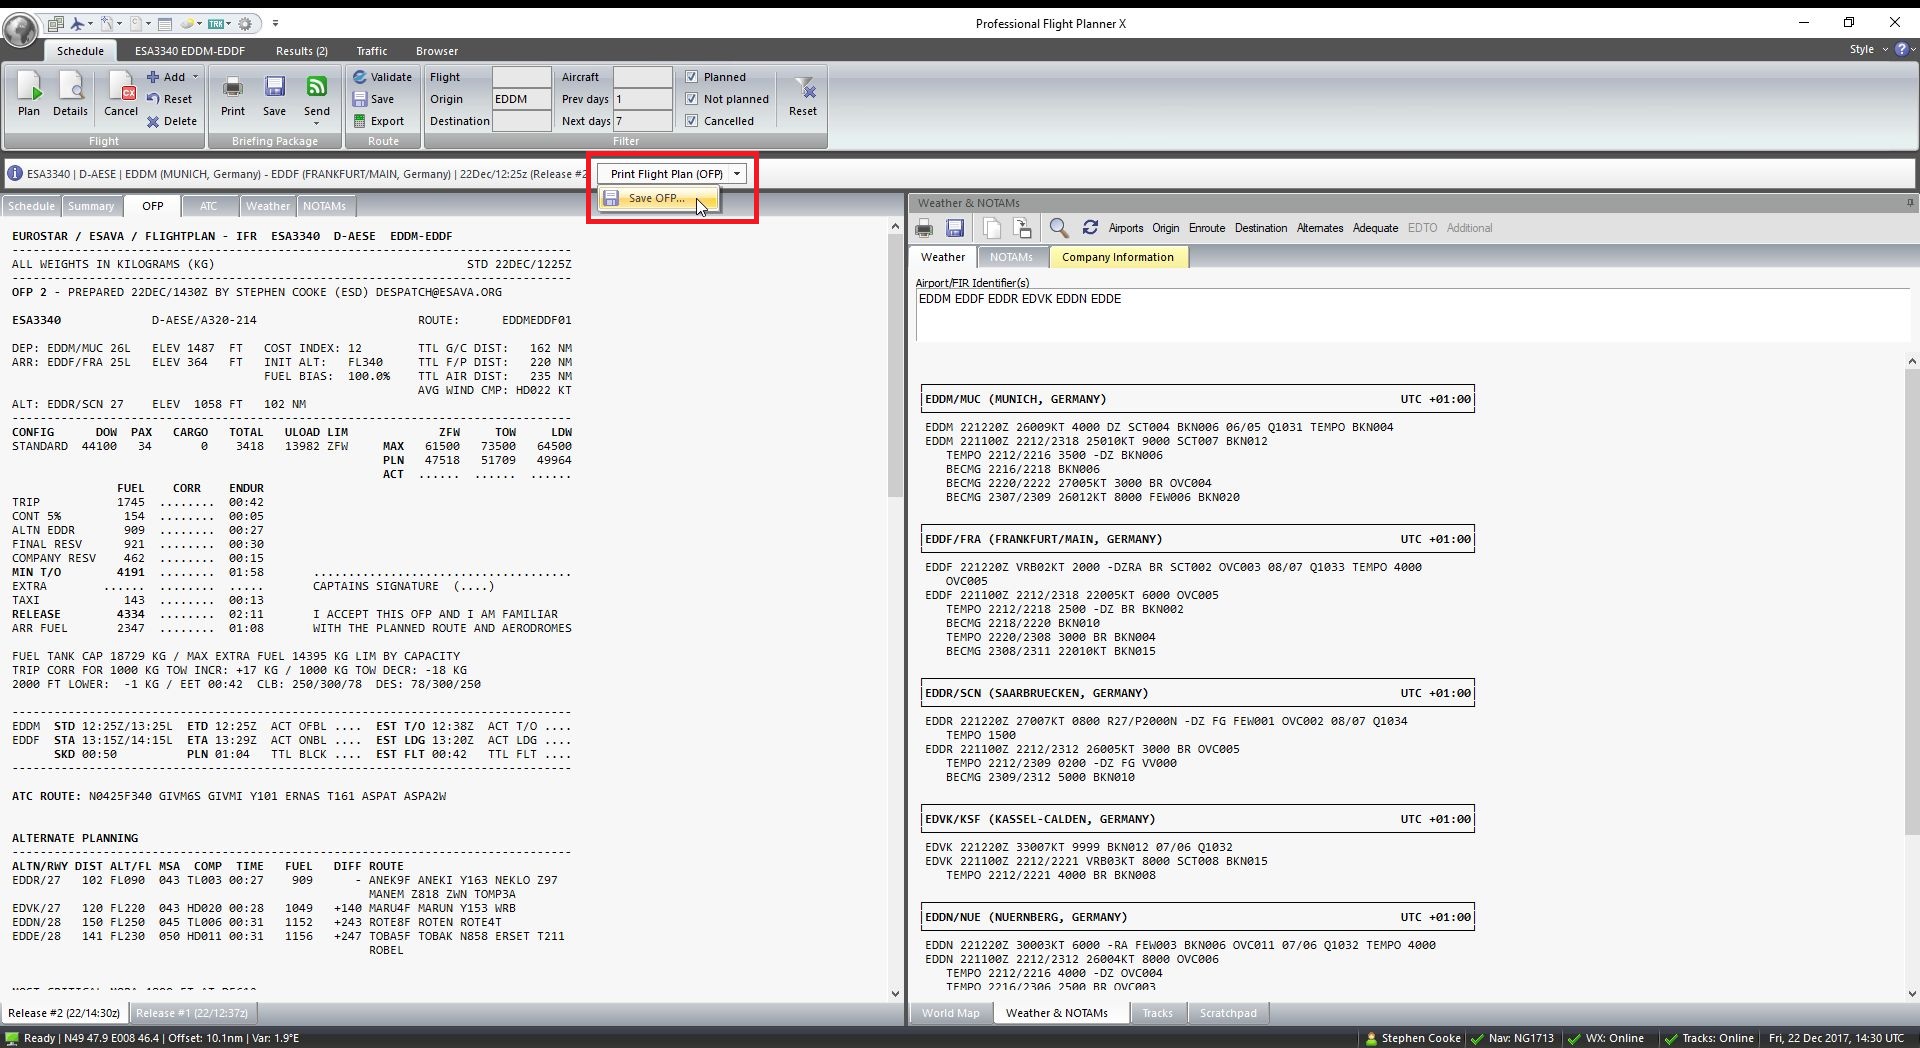Click Airports in weather toolbar

(x=1125, y=228)
